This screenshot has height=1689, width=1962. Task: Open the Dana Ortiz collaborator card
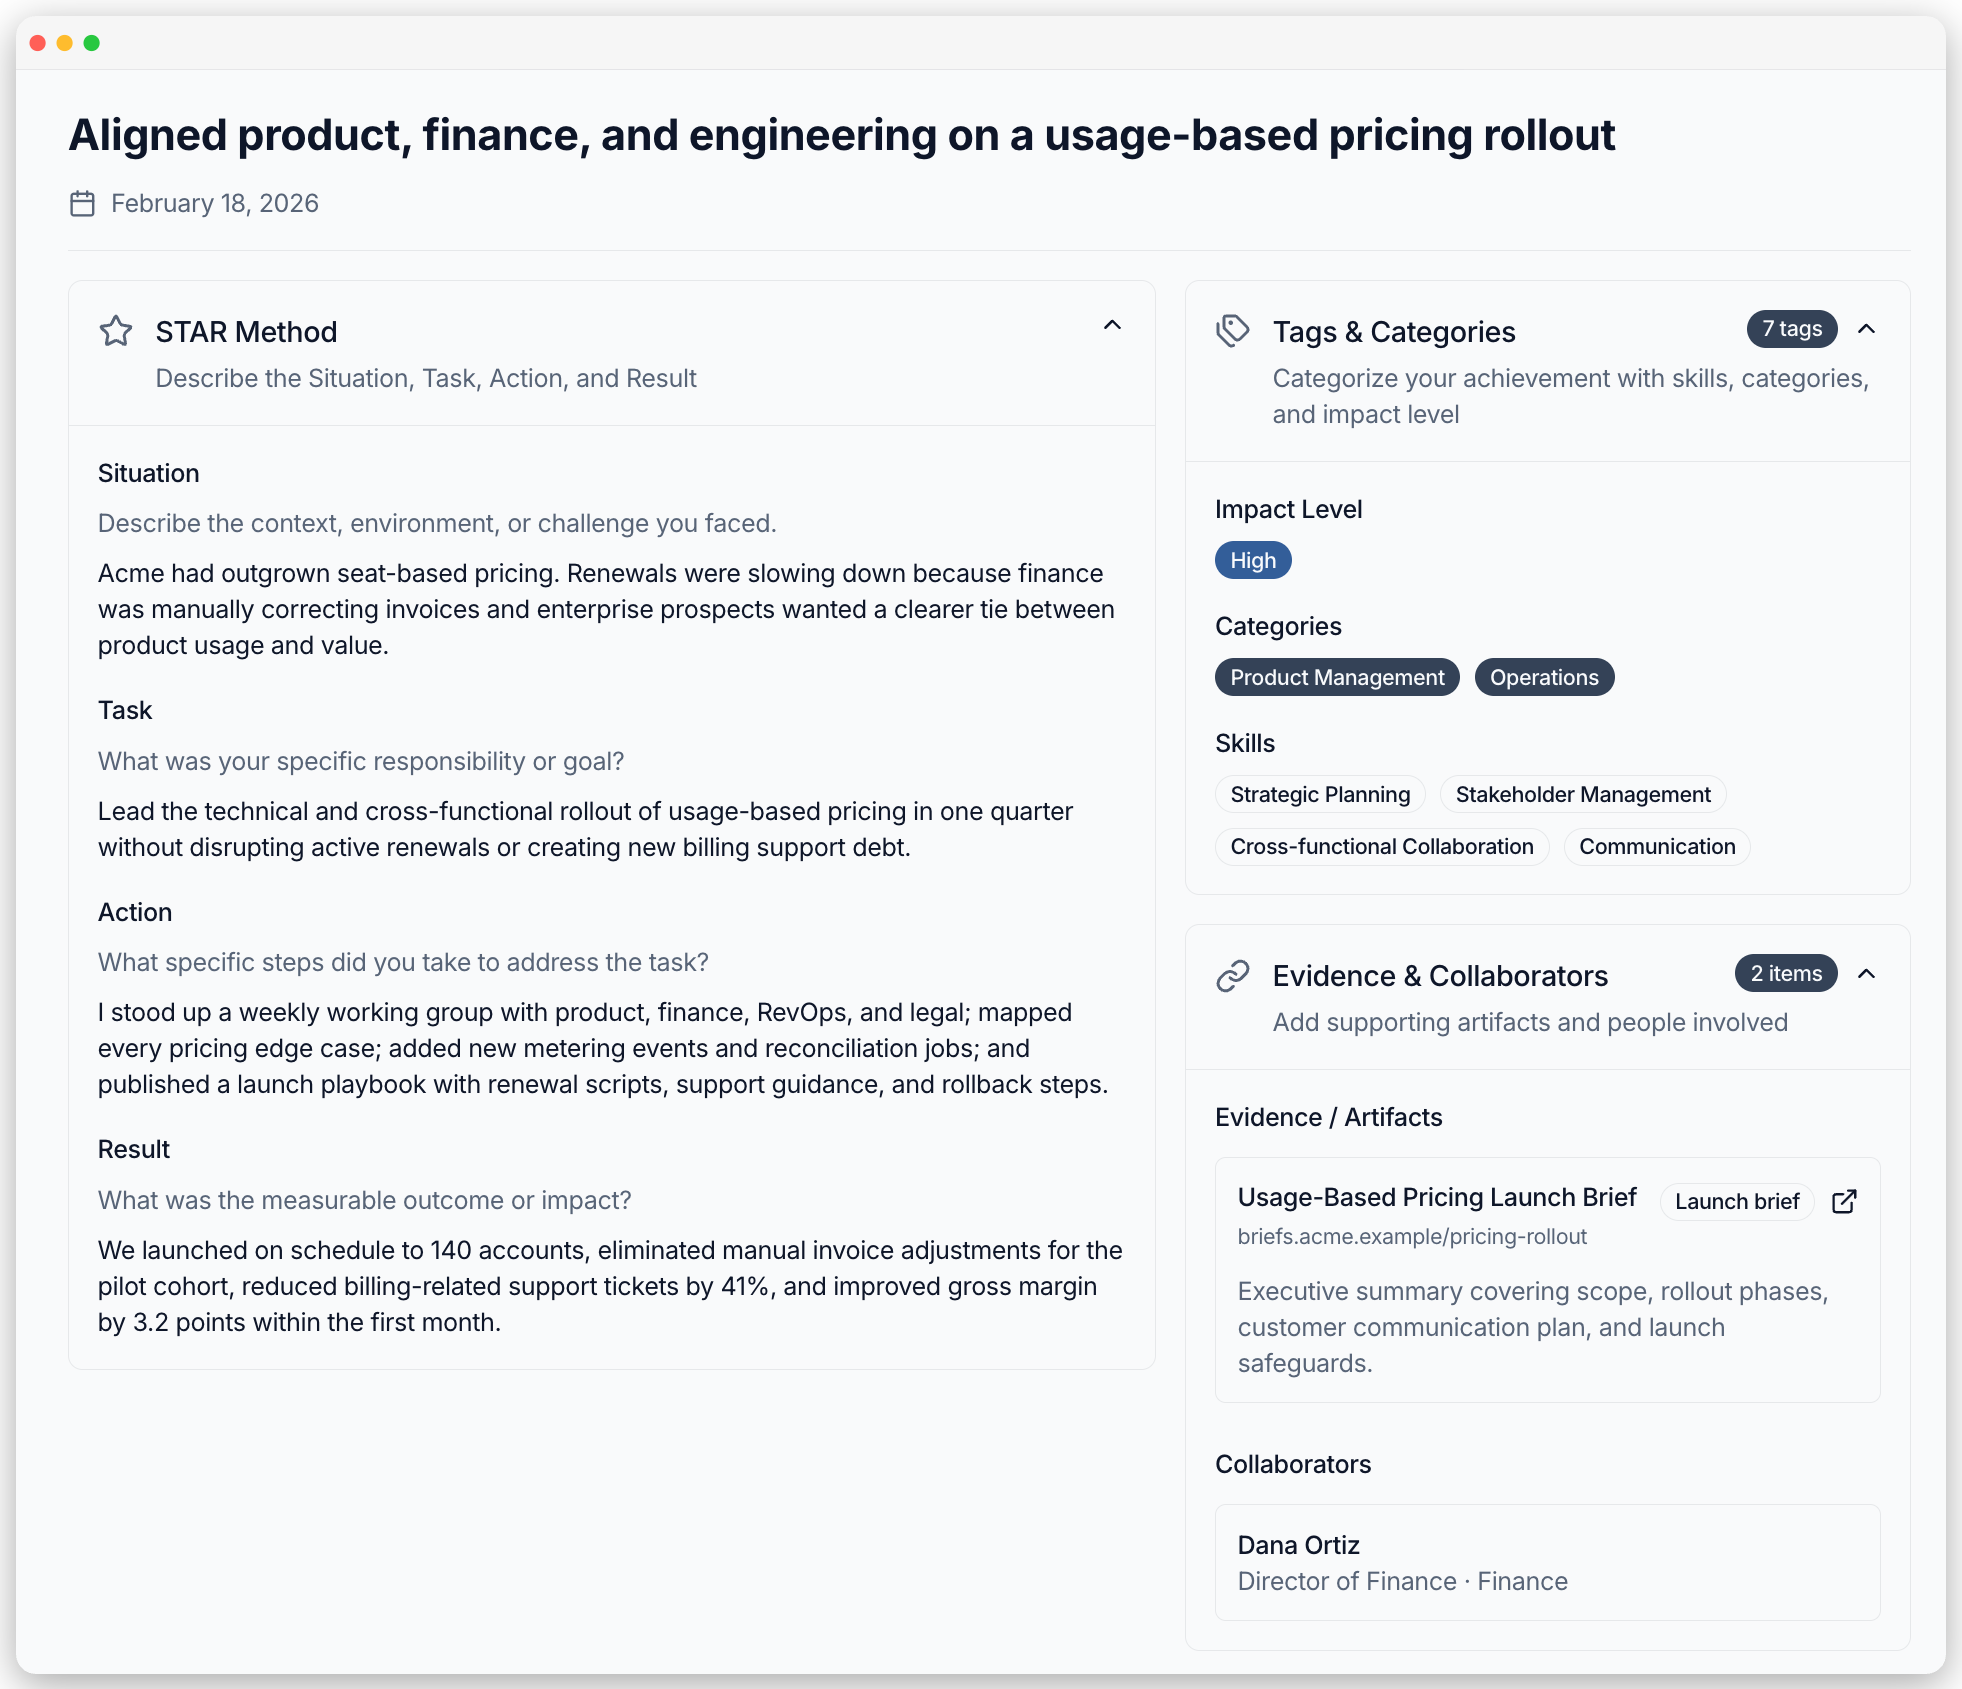click(1546, 1562)
